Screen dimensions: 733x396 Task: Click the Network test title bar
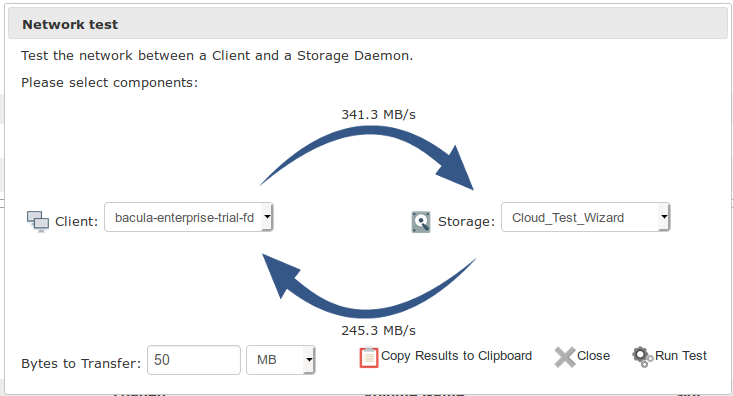click(x=368, y=24)
